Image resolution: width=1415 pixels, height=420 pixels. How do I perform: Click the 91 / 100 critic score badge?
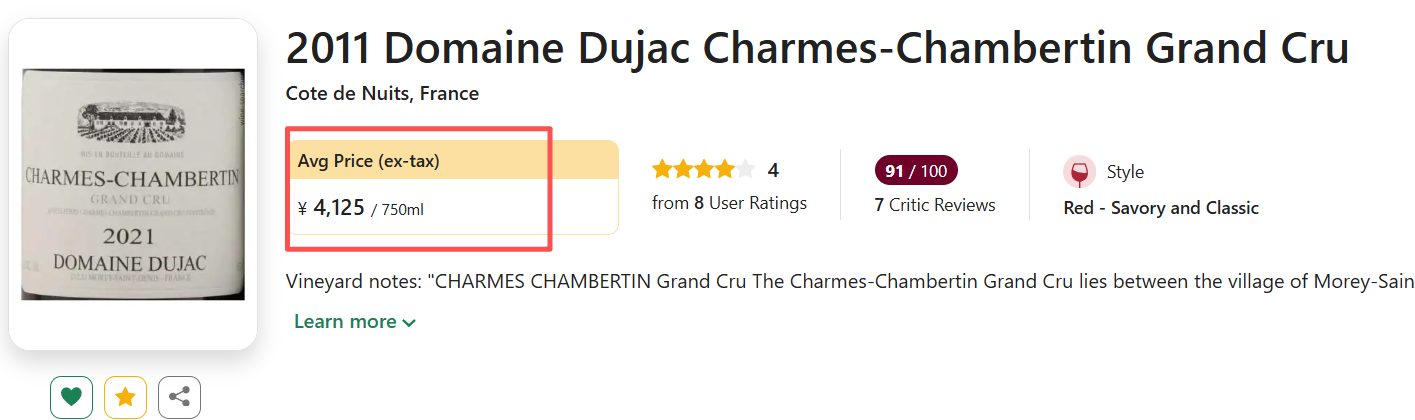916,171
